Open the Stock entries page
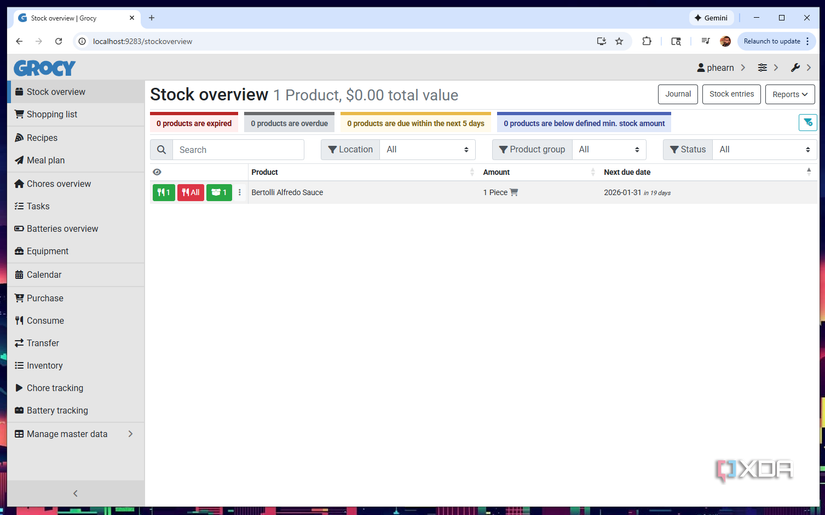825x515 pixels. point(731,94)
